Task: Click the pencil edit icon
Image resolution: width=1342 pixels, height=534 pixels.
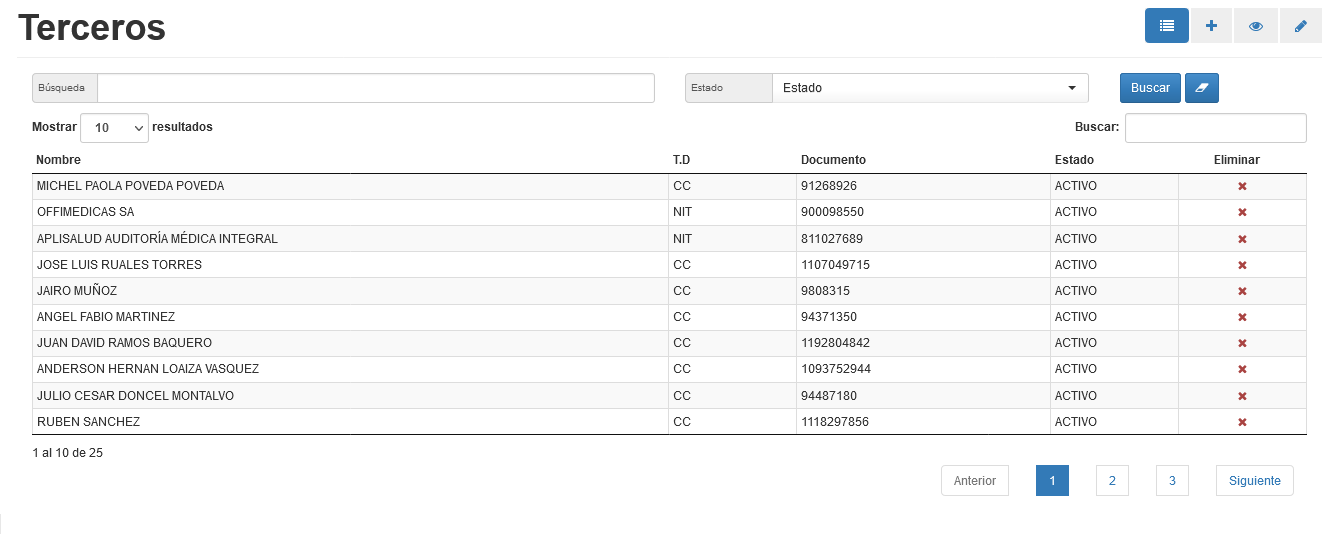Action: (x=1301, y=26)
